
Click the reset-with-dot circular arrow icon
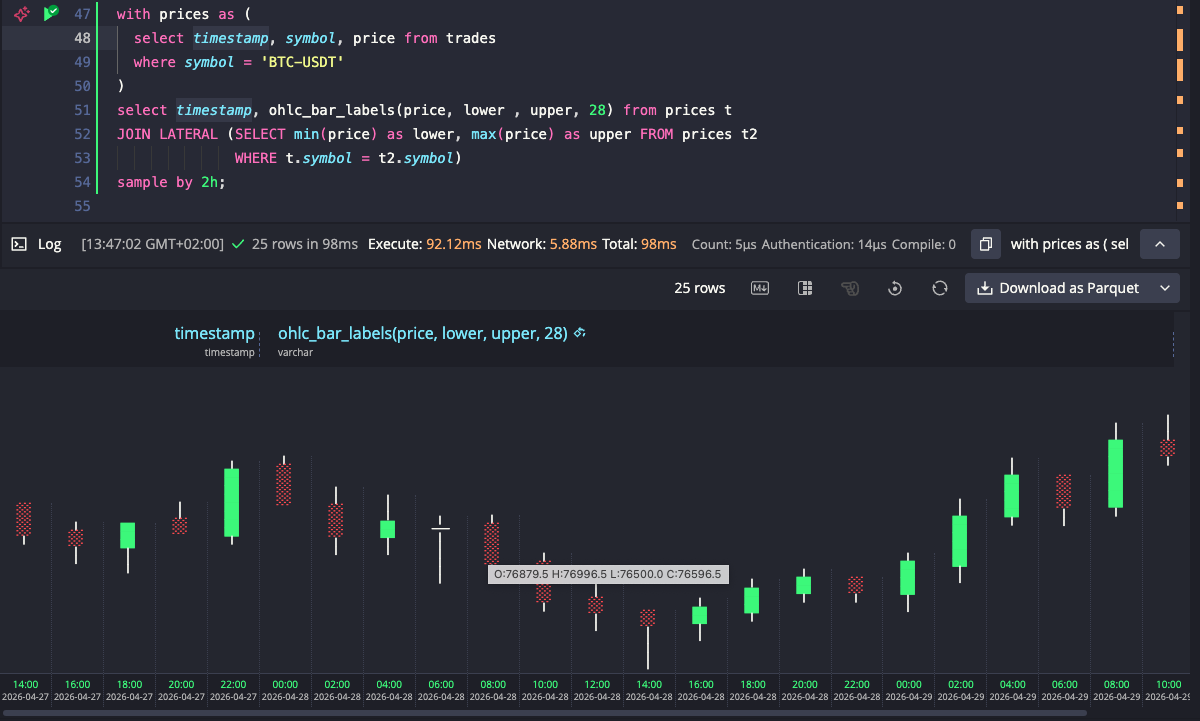(x=895, y=288)
